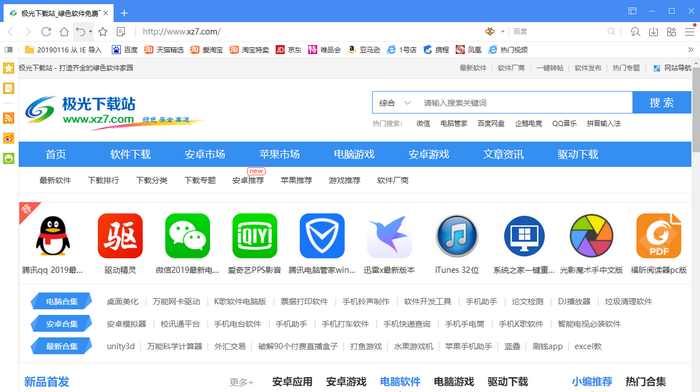The height and width of the screenshot is (392, 700).
Task: Toggle the bookmarks sidebar panel icon
Action: [x=8, y=50]
